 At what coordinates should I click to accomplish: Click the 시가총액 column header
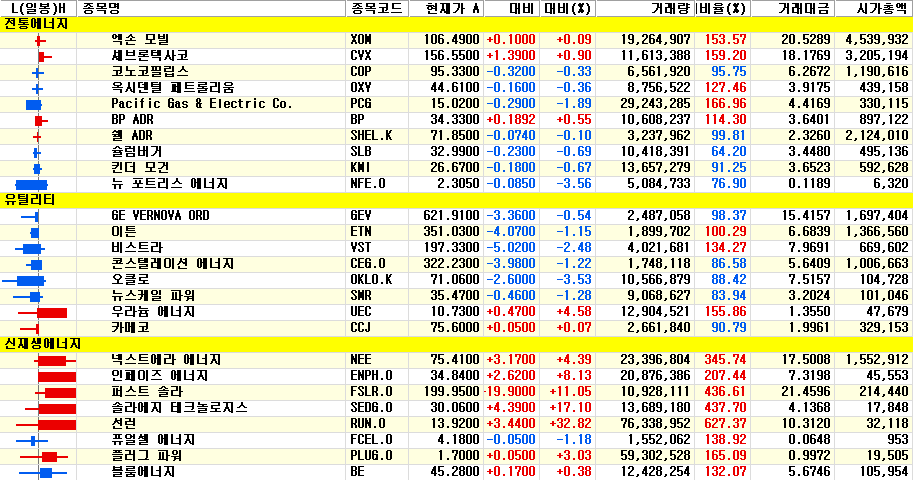tap(873, 8)
